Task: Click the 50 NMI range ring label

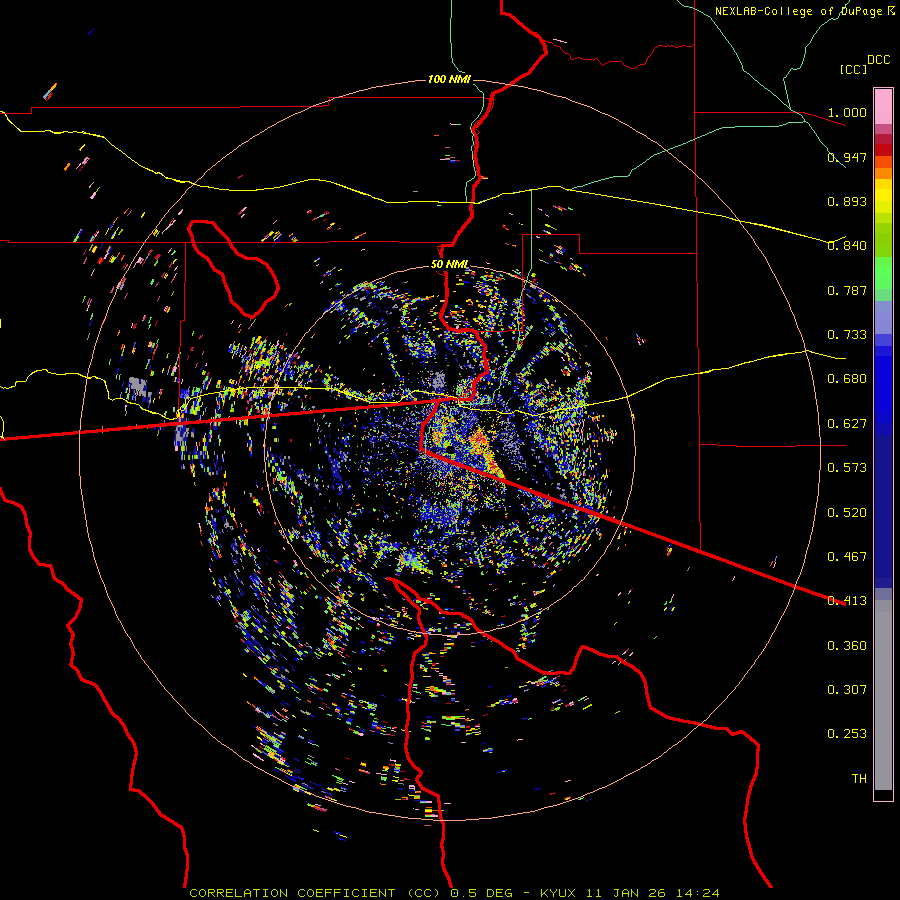Action: tap(449, 265)
